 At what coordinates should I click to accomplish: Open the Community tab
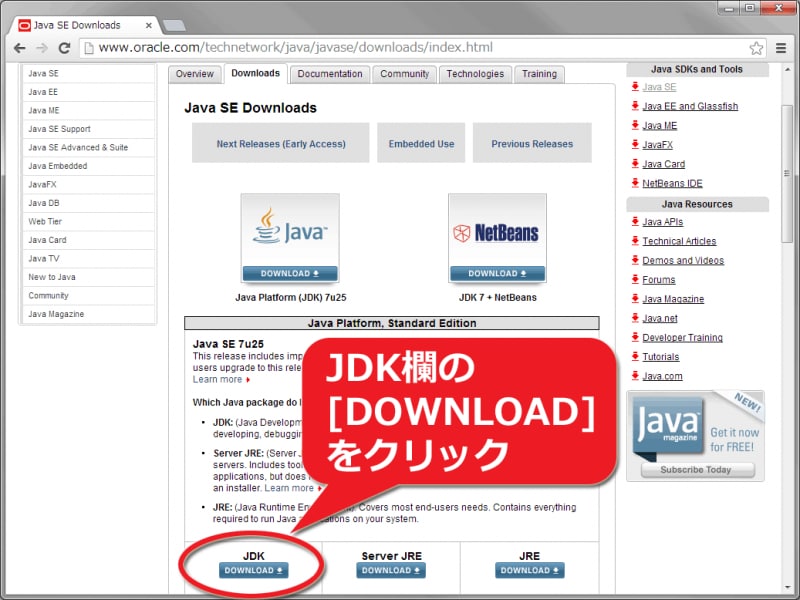(x=404, y=73)
